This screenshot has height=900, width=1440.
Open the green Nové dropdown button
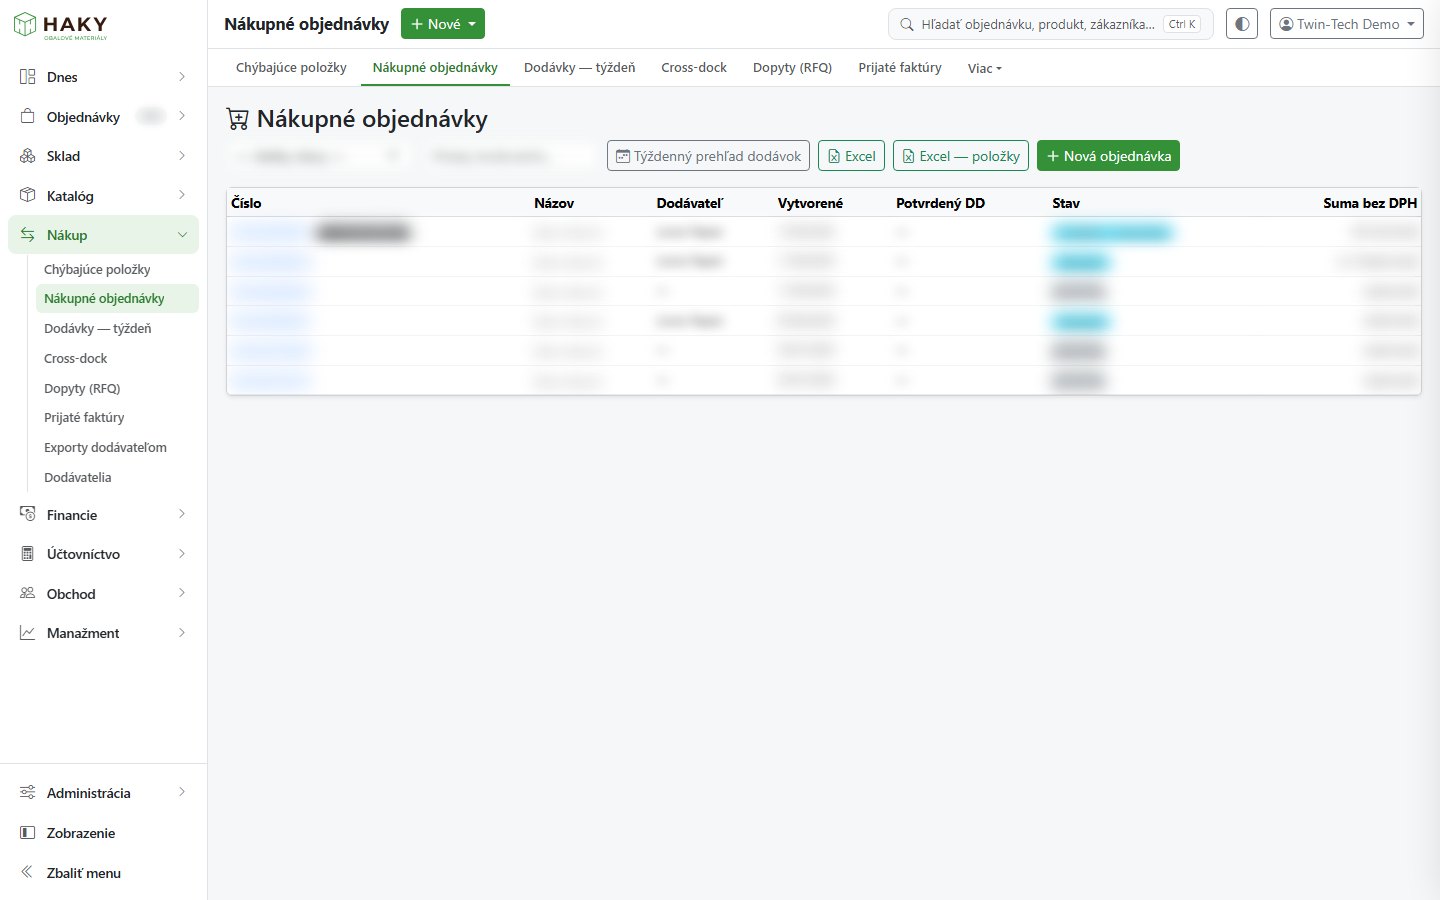(443, 24)
